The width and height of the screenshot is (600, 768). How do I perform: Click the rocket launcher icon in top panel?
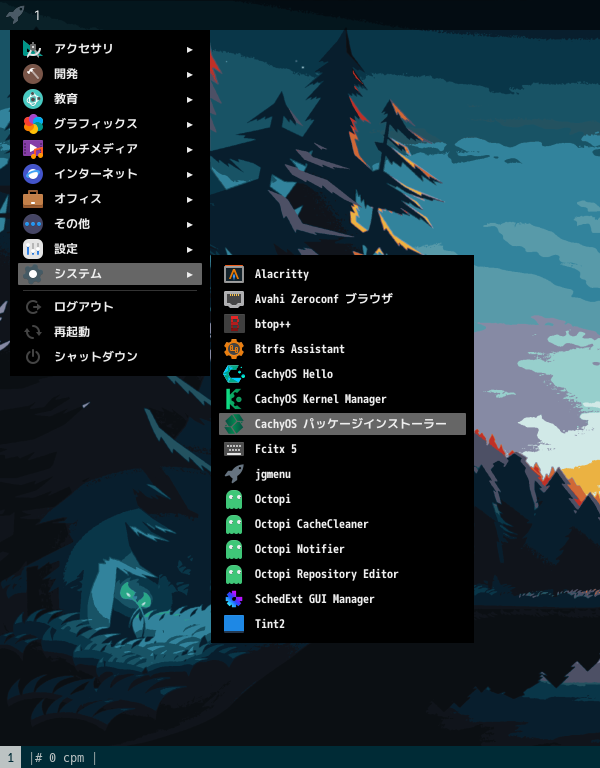15,14
